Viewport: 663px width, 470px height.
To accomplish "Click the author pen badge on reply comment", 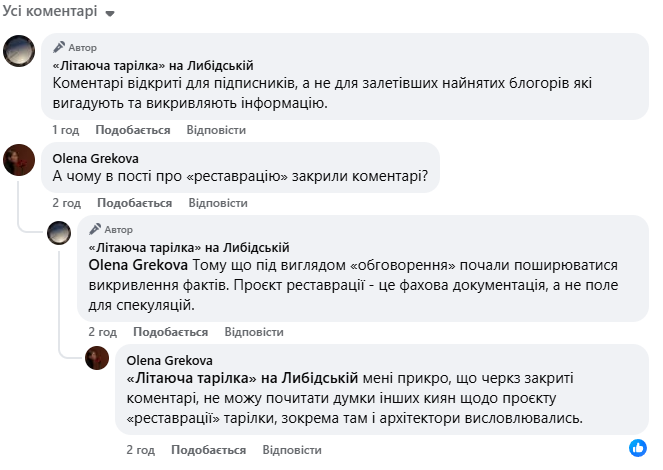I will (96, 229).
